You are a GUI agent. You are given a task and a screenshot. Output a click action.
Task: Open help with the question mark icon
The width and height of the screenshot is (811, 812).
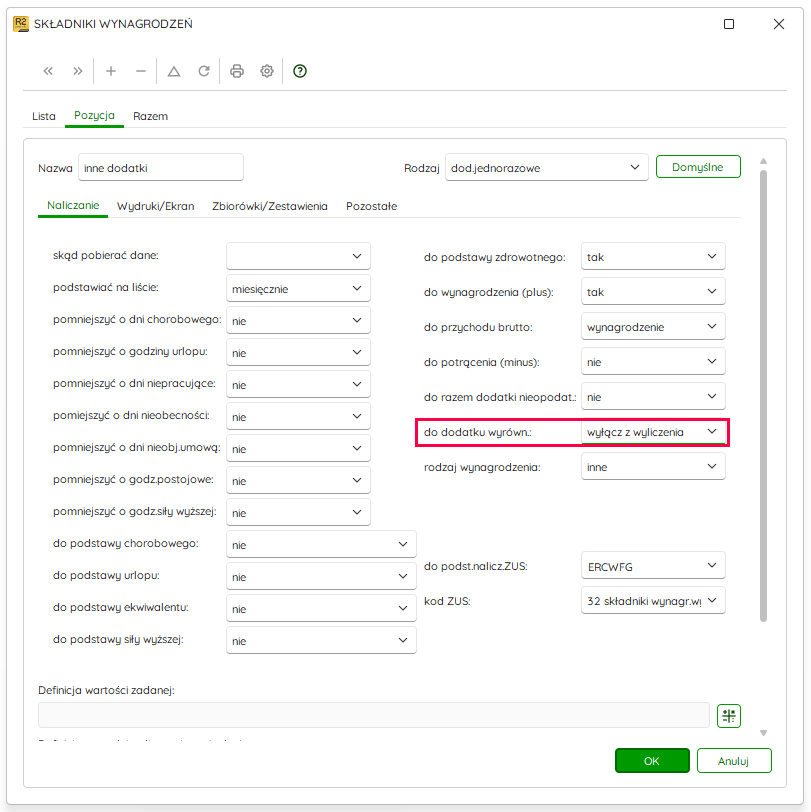300,71
